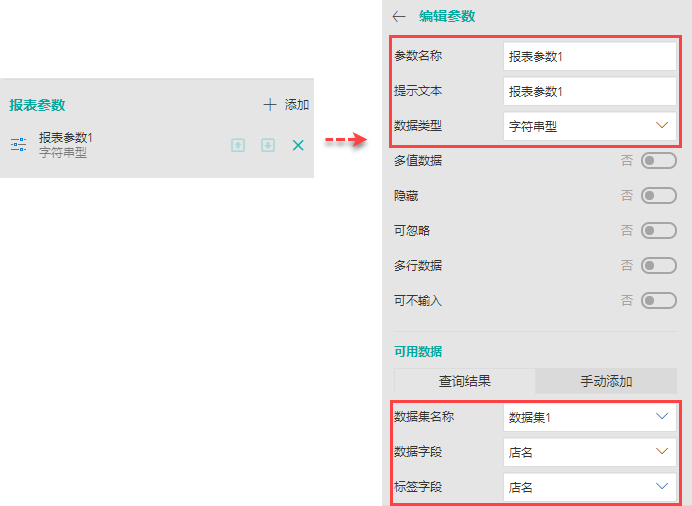Image resolution: width=692 pixels, height=506 pixels.
Task: Switch to the 查询结果 tab
Action: 465,381
